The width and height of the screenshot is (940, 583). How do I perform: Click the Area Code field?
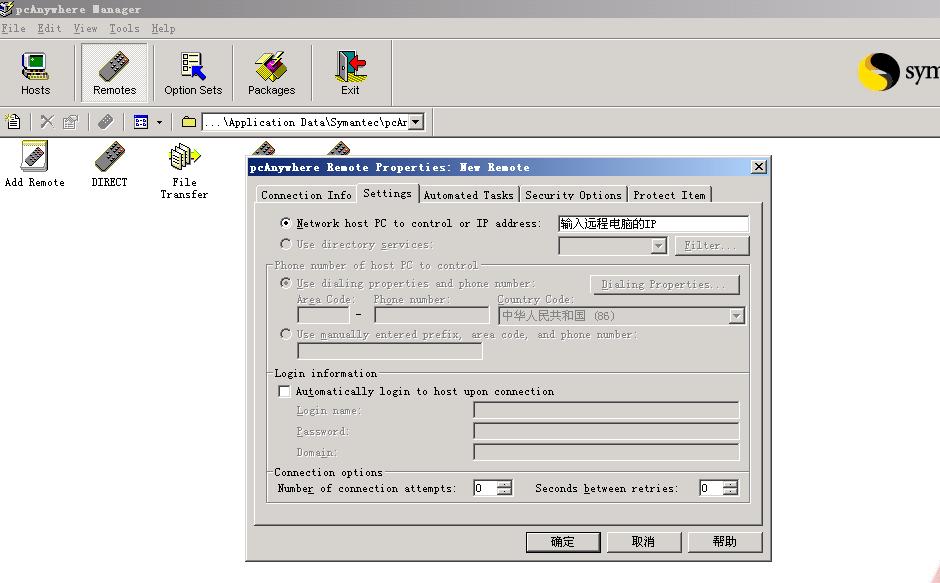point(323,315)
